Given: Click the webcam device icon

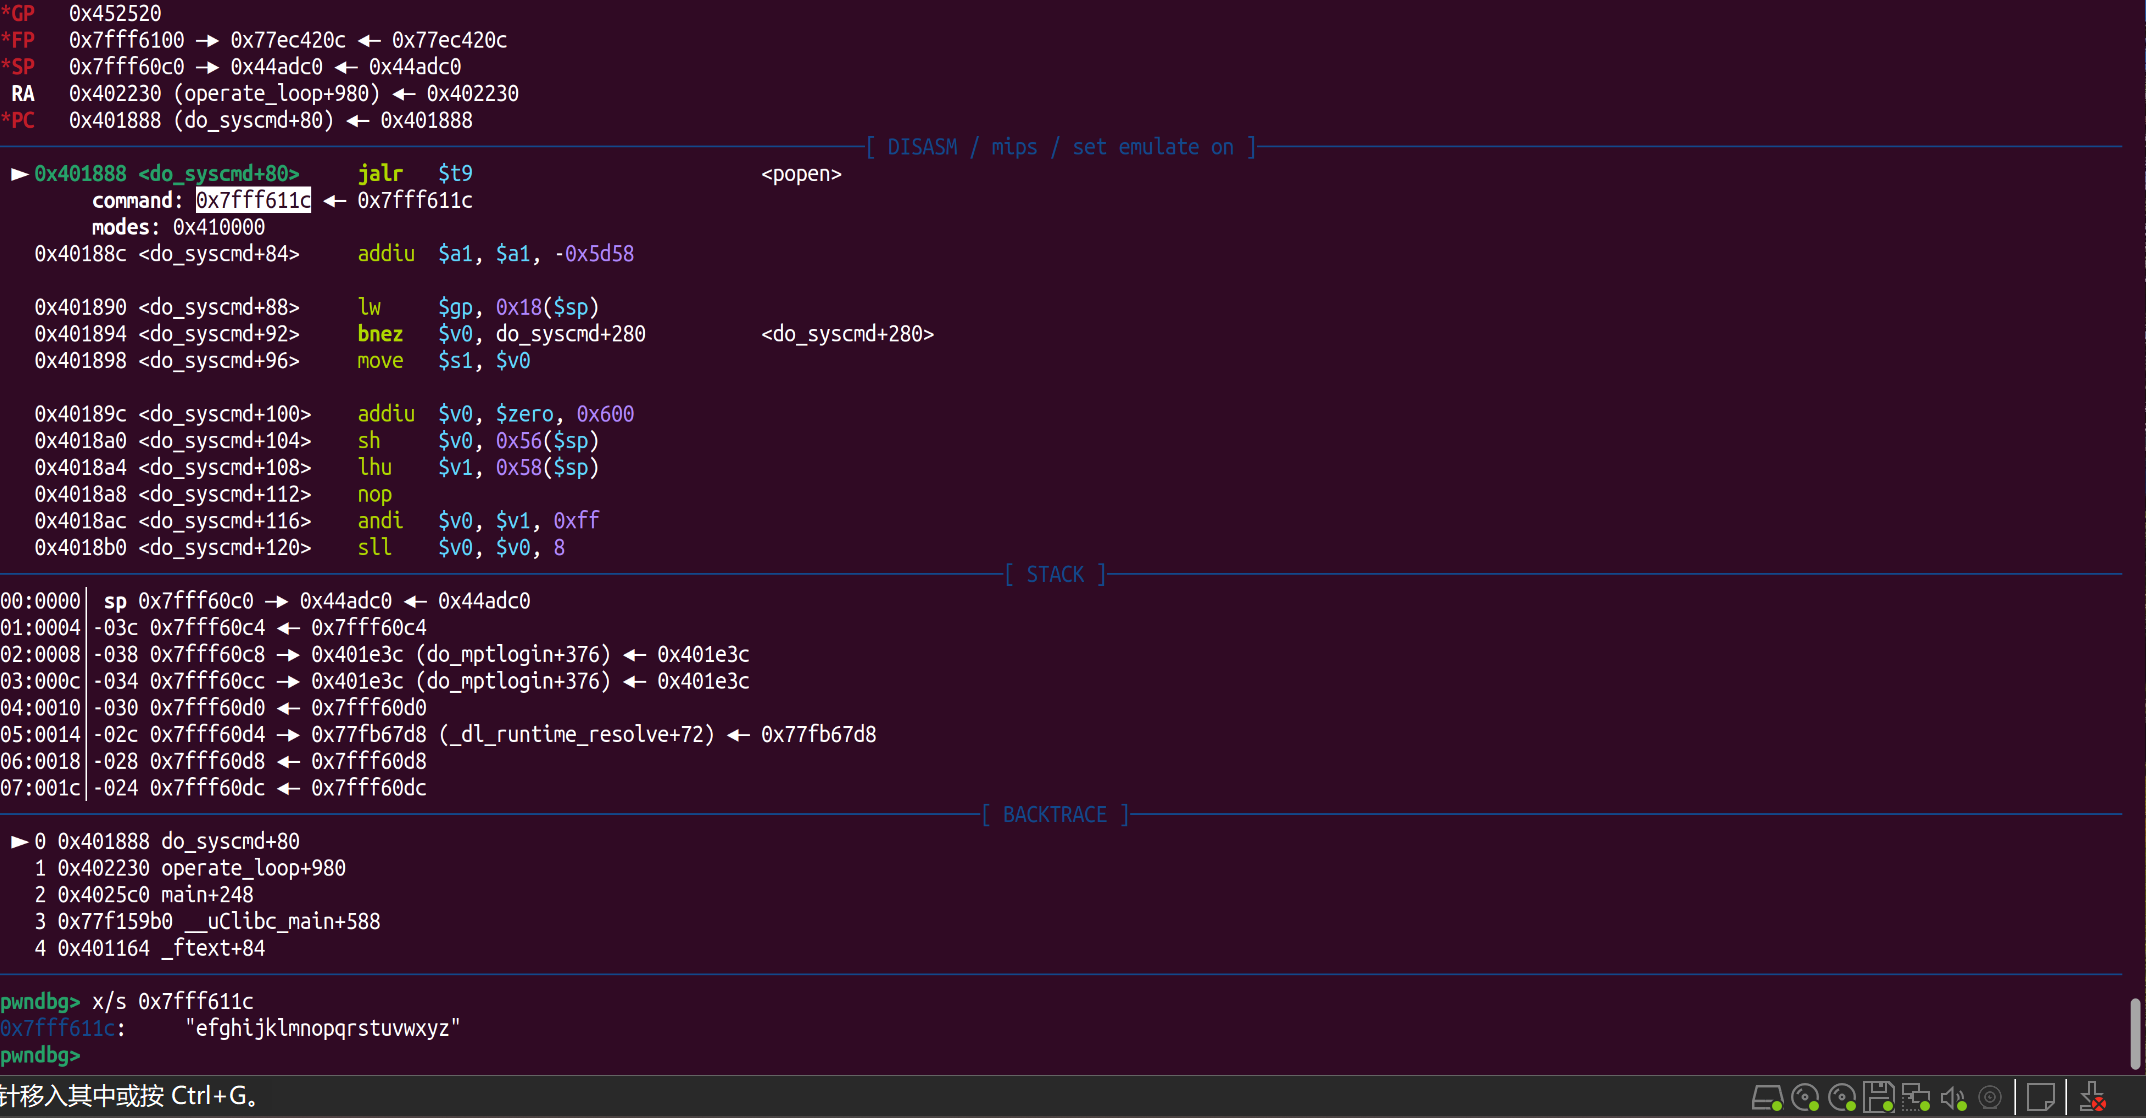Looking at the screenshot, I should 1990,1098.
